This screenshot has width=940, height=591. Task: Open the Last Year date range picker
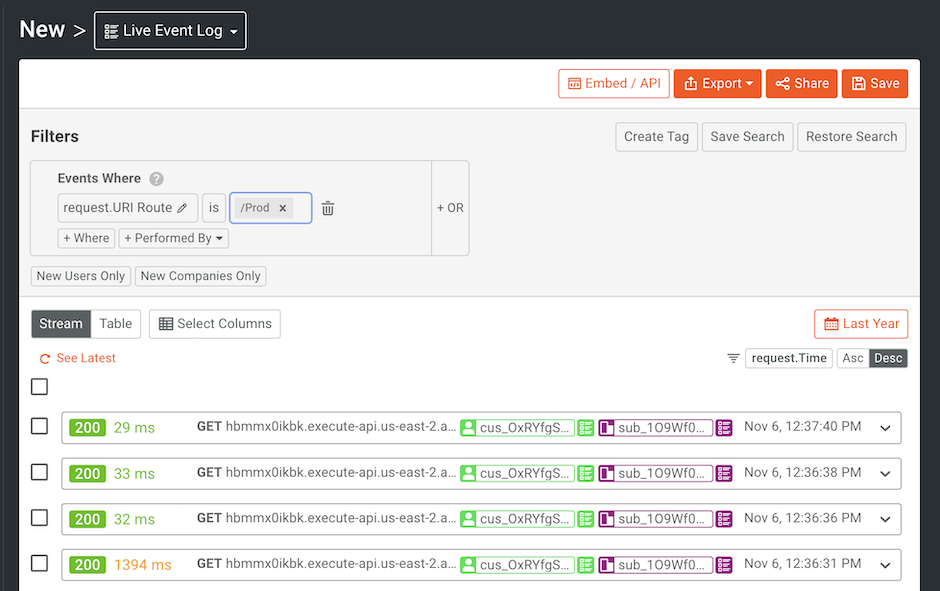tap(861, 324)
